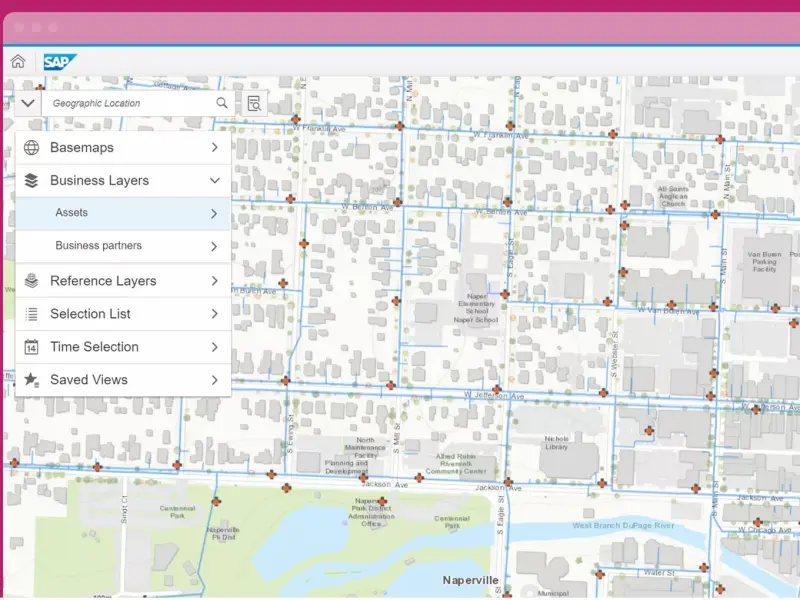Image resolution: width=800 pixels, height=600 pixels.
Task: Click the Basemaps globe icon
Action: 32,148
